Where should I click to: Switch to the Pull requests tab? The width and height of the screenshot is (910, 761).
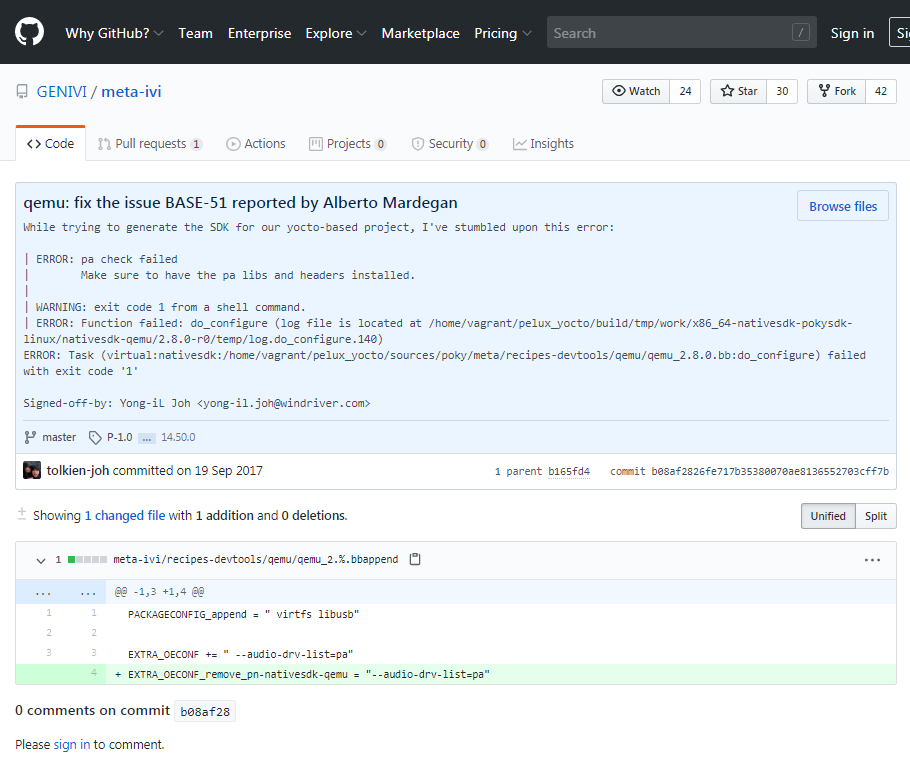coord(149,143)
